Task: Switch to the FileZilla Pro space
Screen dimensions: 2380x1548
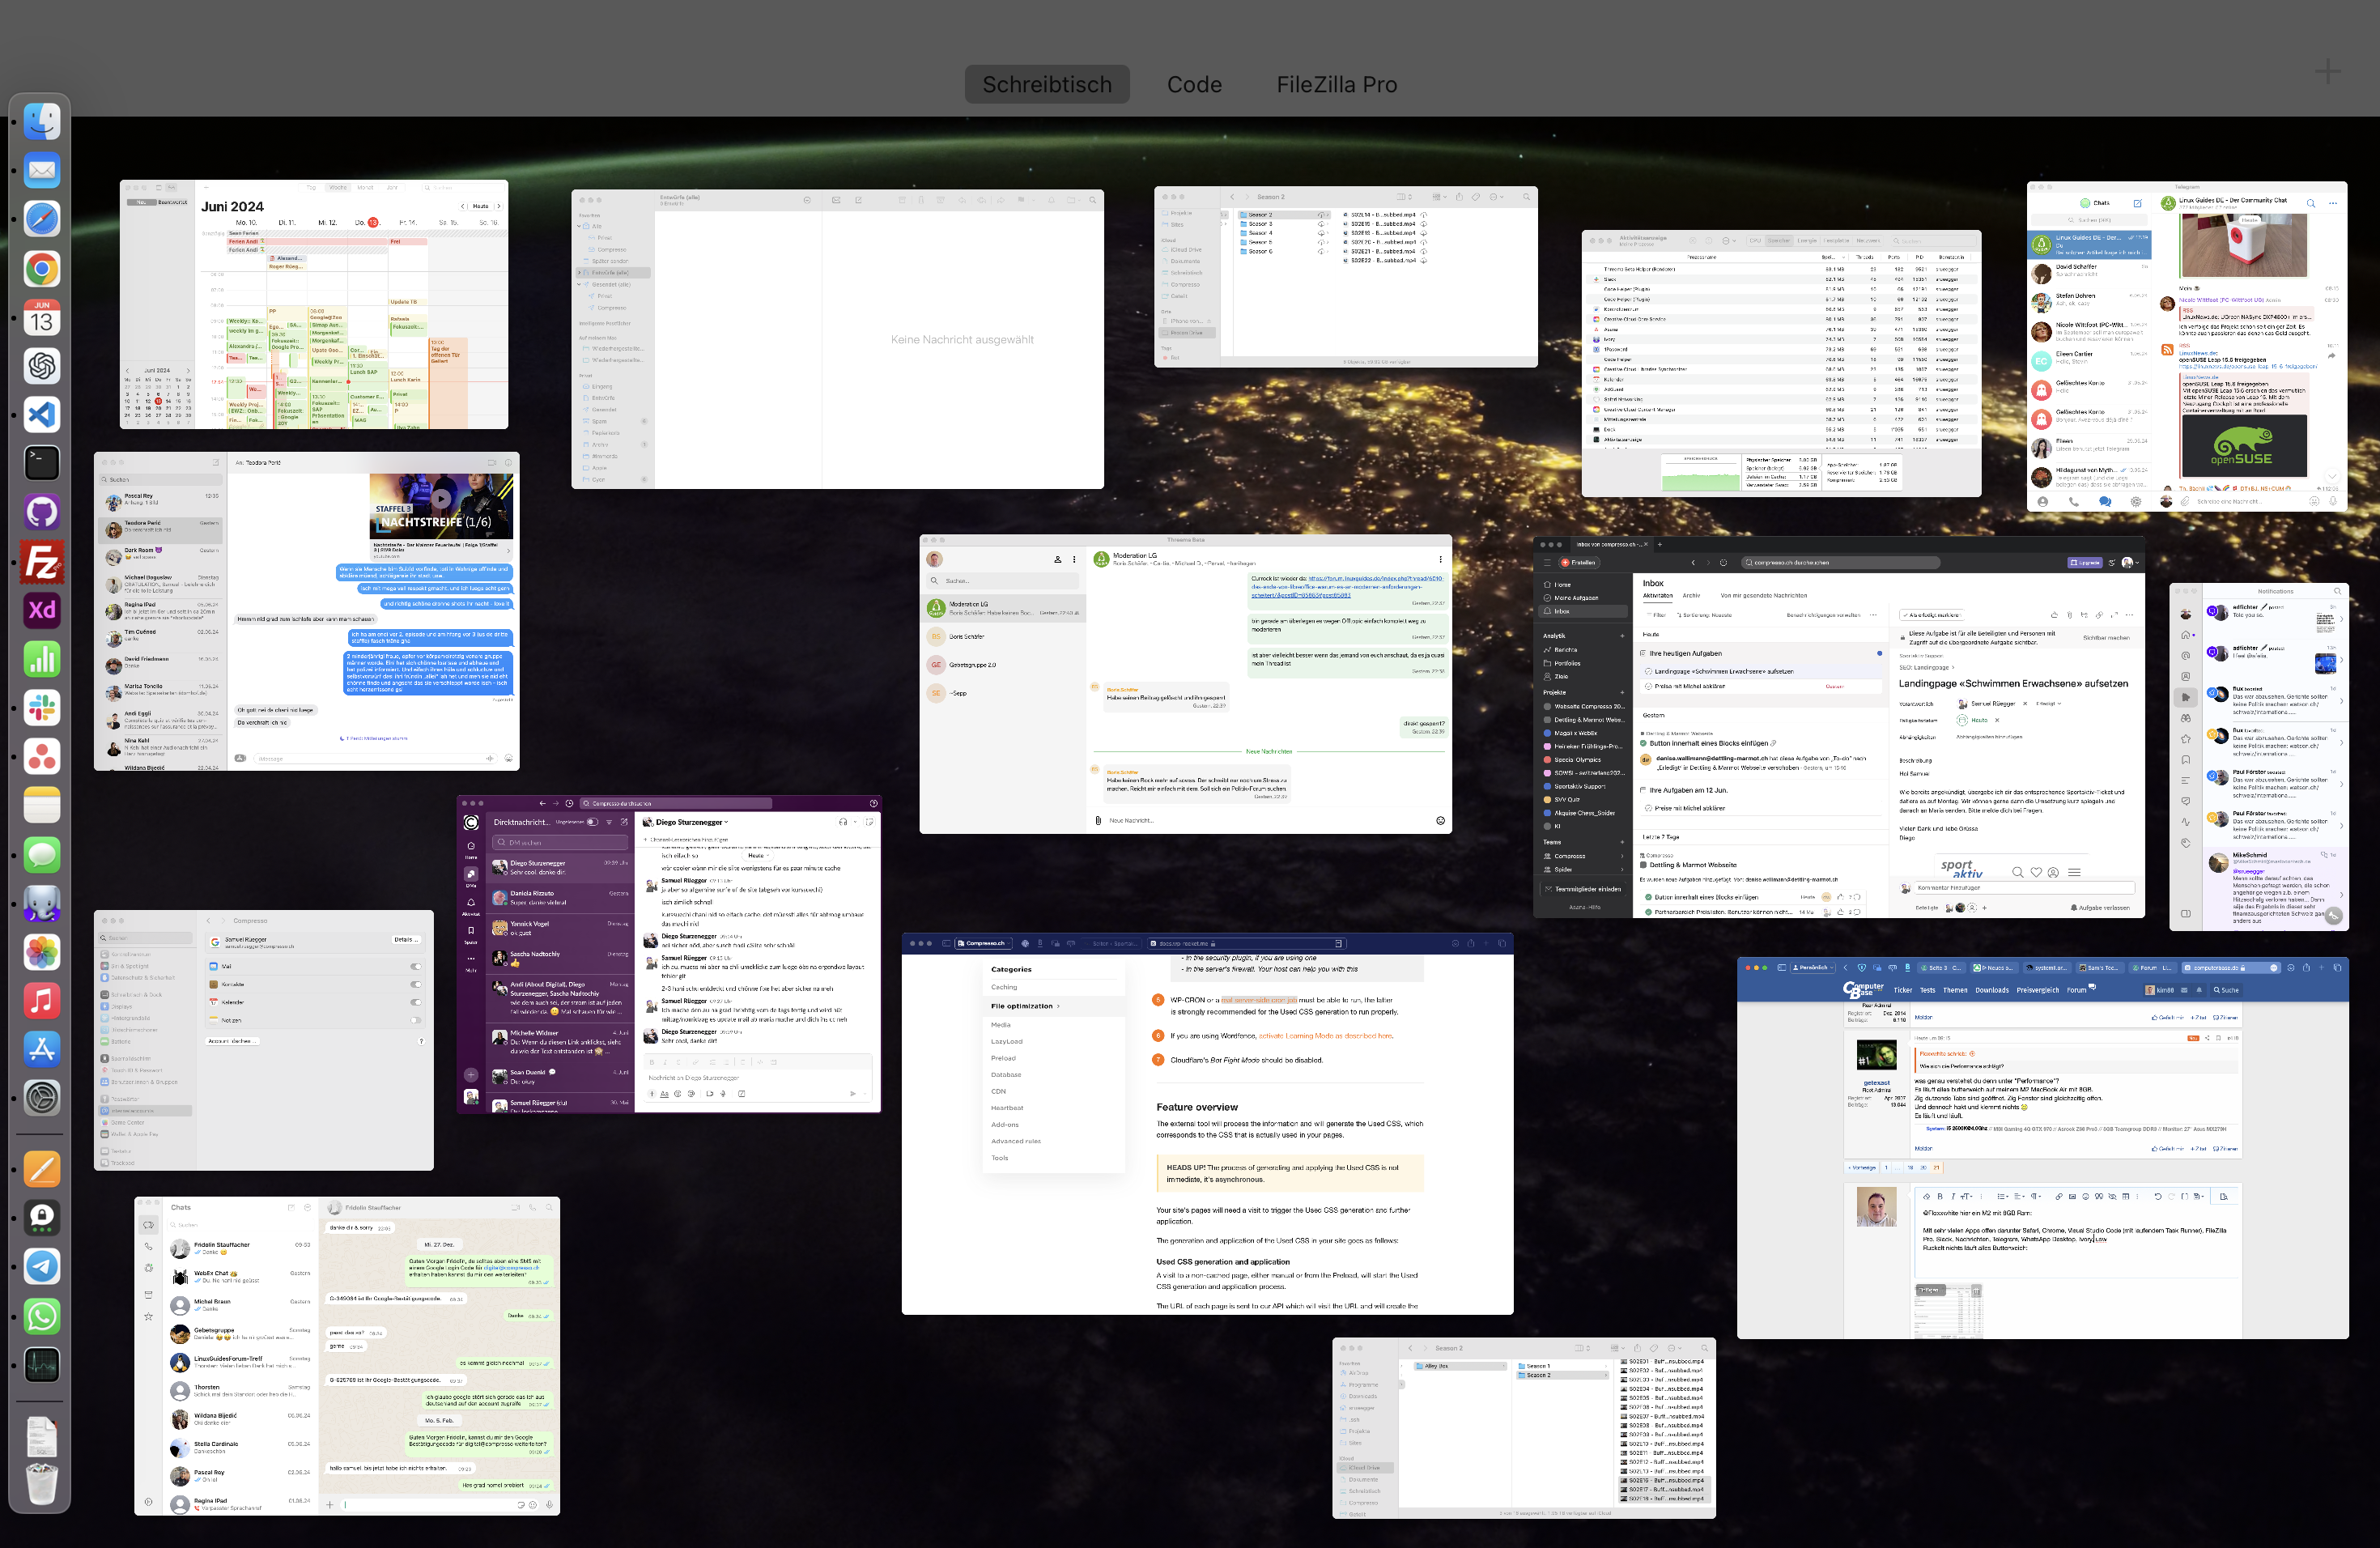Action: click(1336, 85)
